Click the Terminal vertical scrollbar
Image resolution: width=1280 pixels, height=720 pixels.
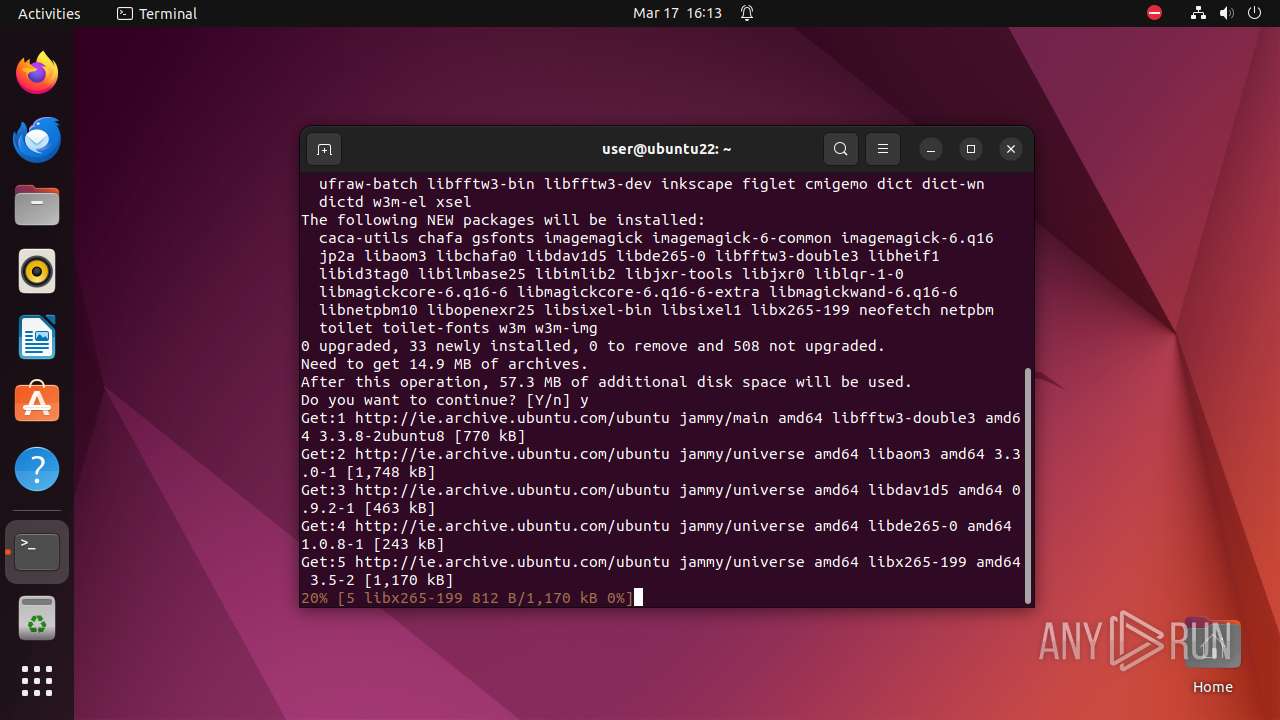[x=1027, y=486]
